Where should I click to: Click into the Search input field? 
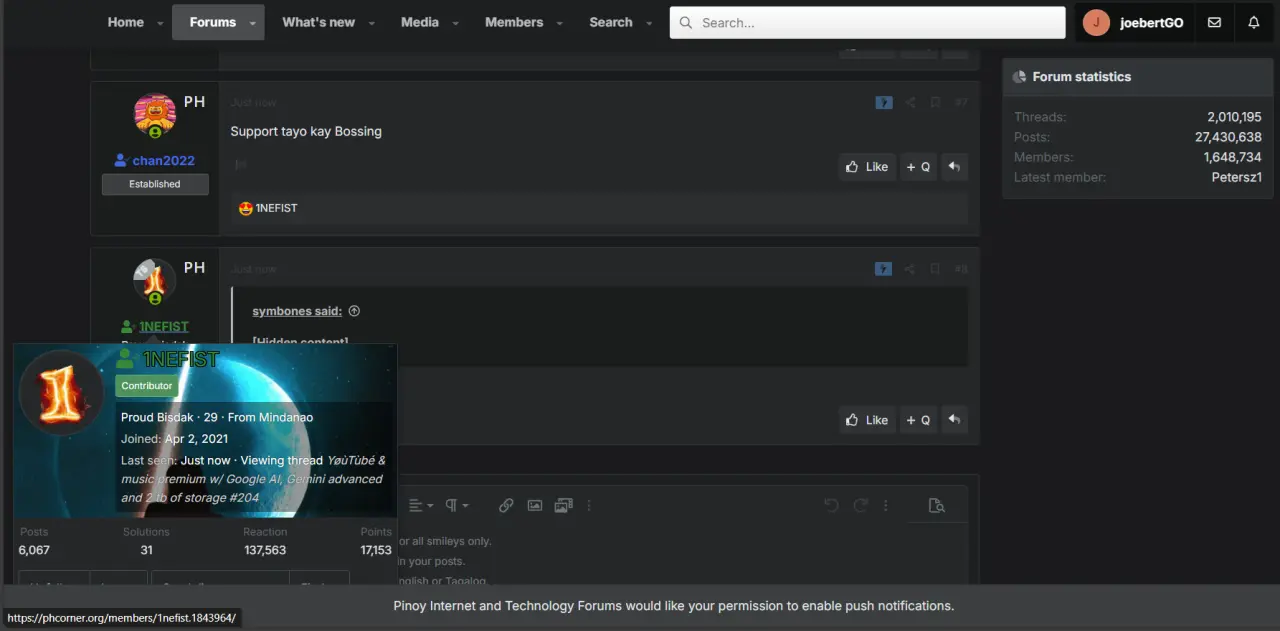867,22
